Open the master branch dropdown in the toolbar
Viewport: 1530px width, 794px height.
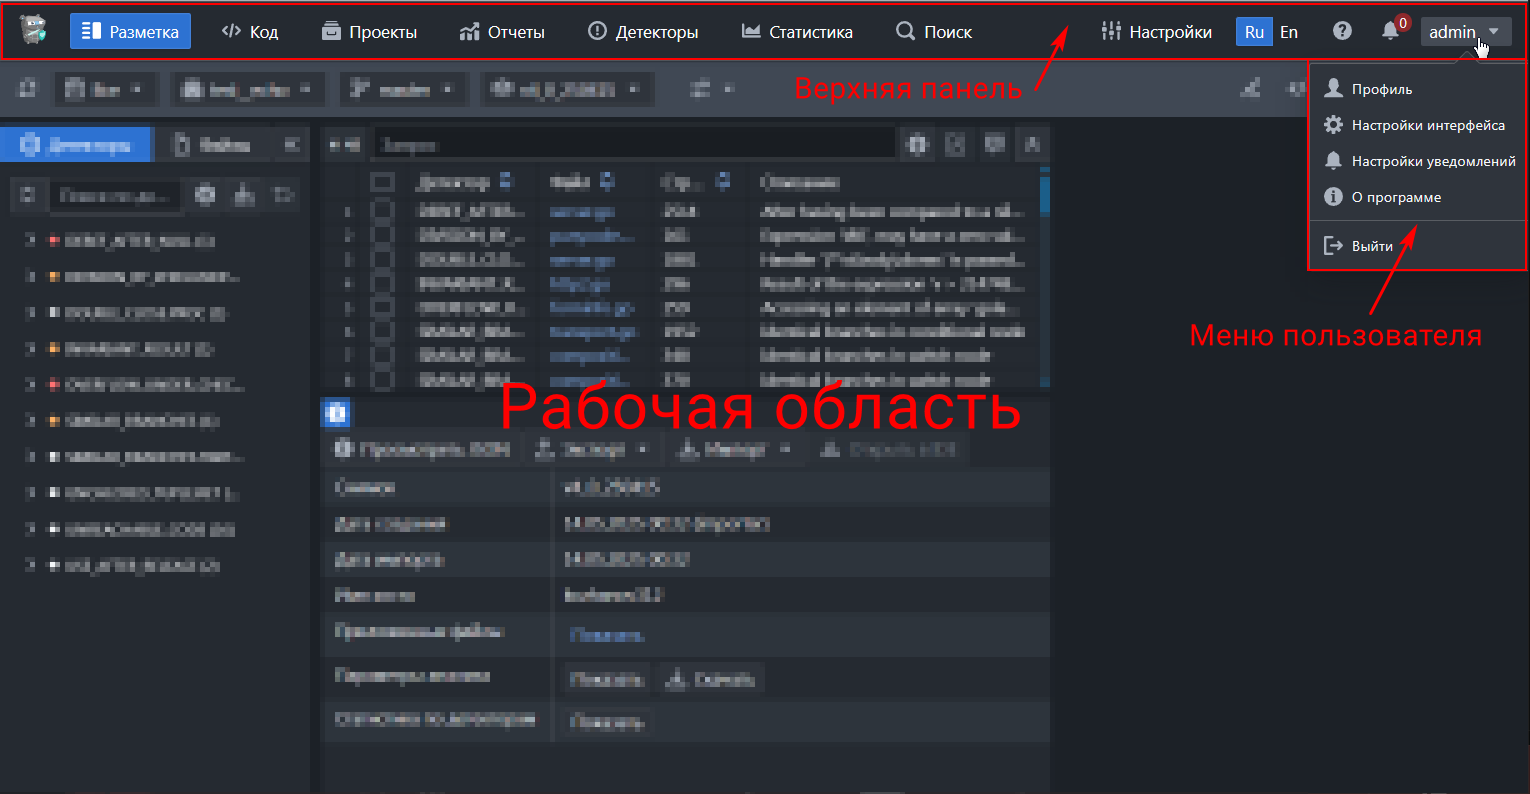[x=402, y=89]
